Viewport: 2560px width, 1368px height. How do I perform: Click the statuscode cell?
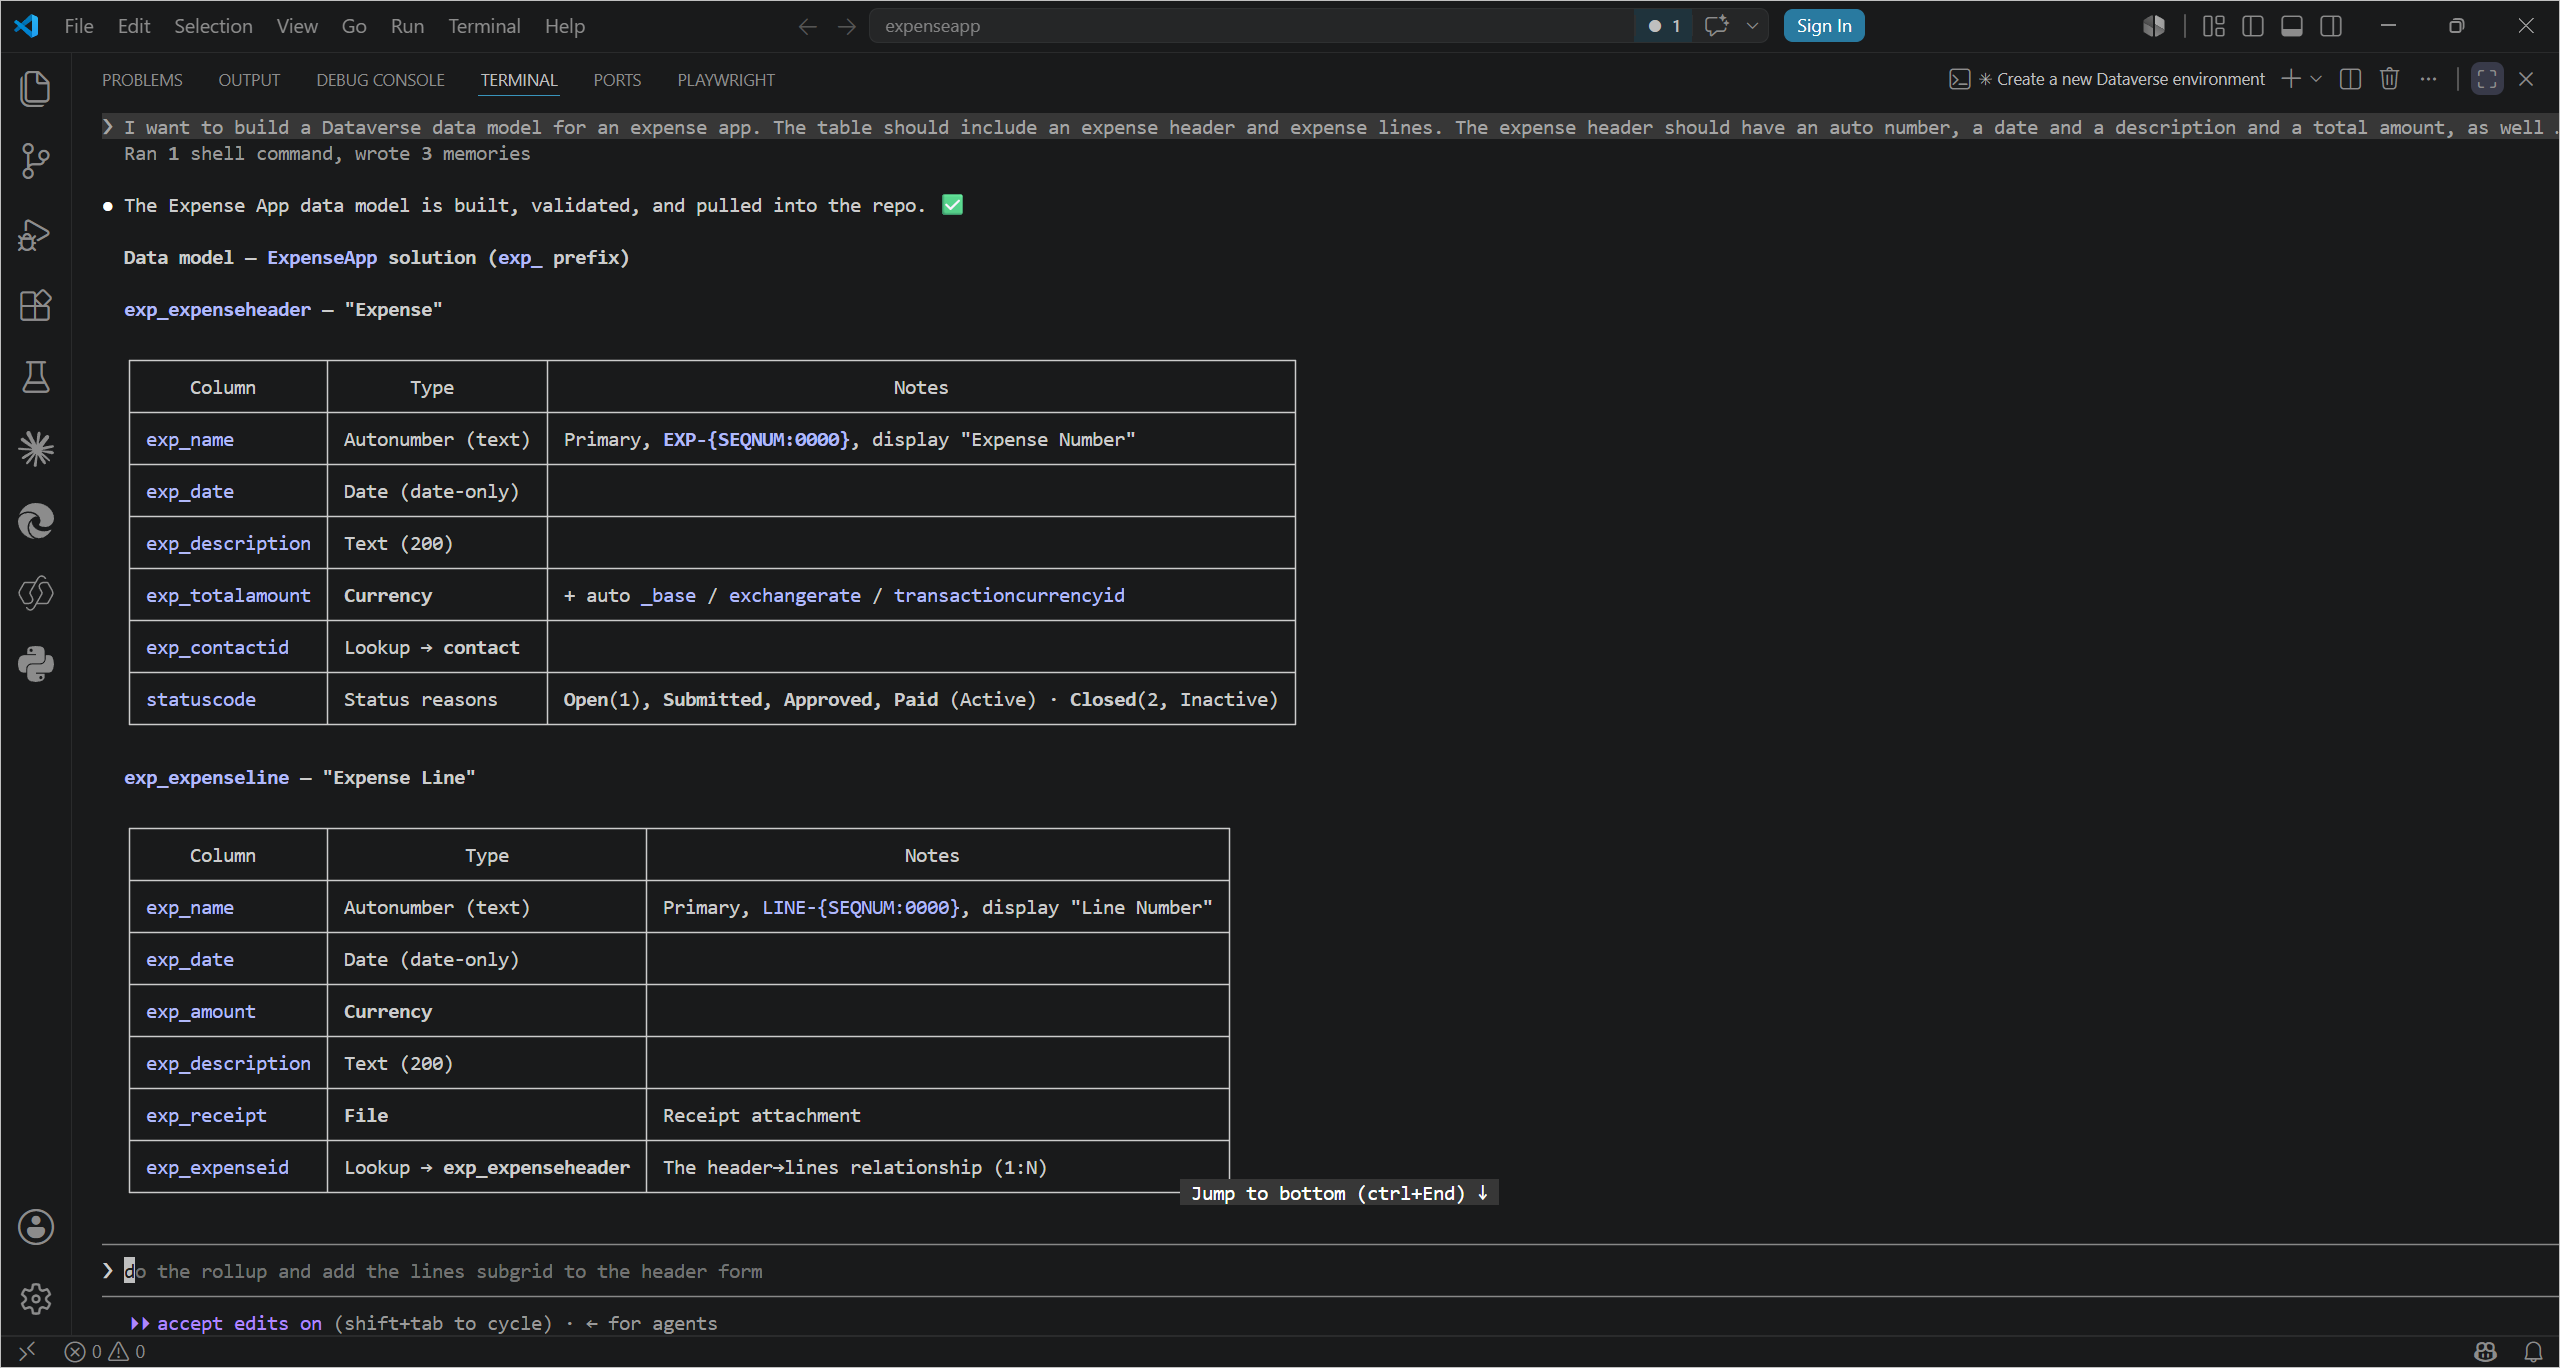point(228,699)
